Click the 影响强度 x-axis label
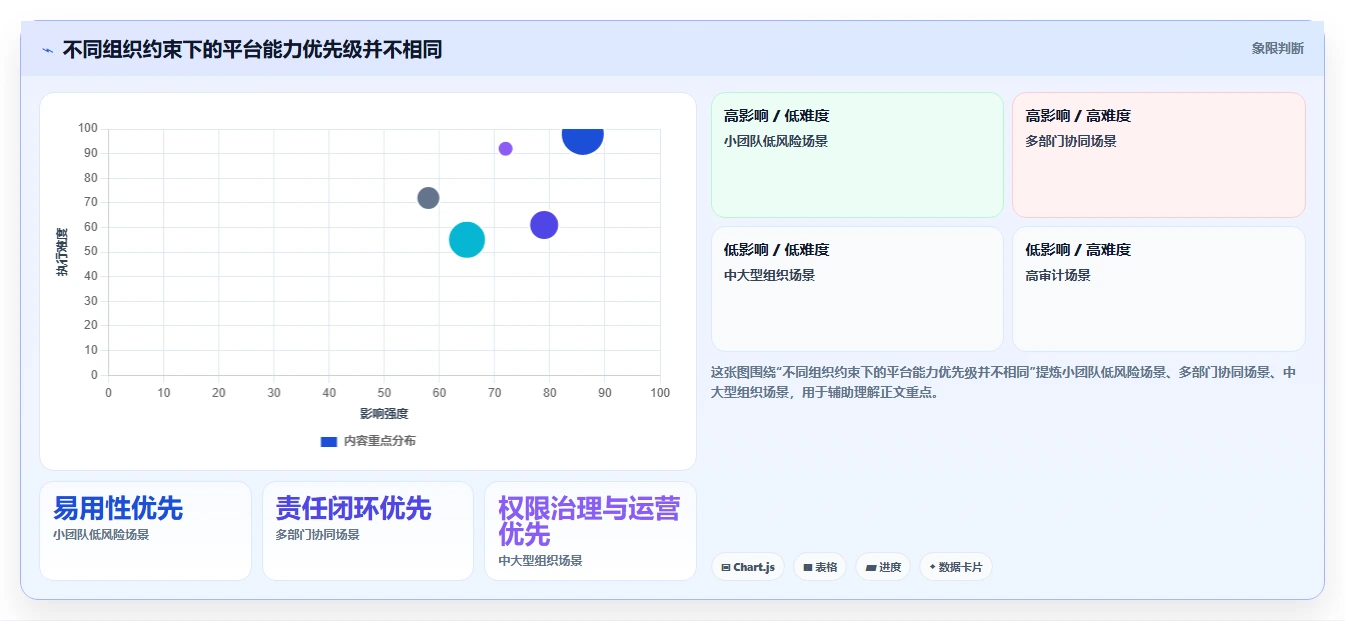Image resolution: width=1345 pixels, height=621 pixels. tap(384, 413)
